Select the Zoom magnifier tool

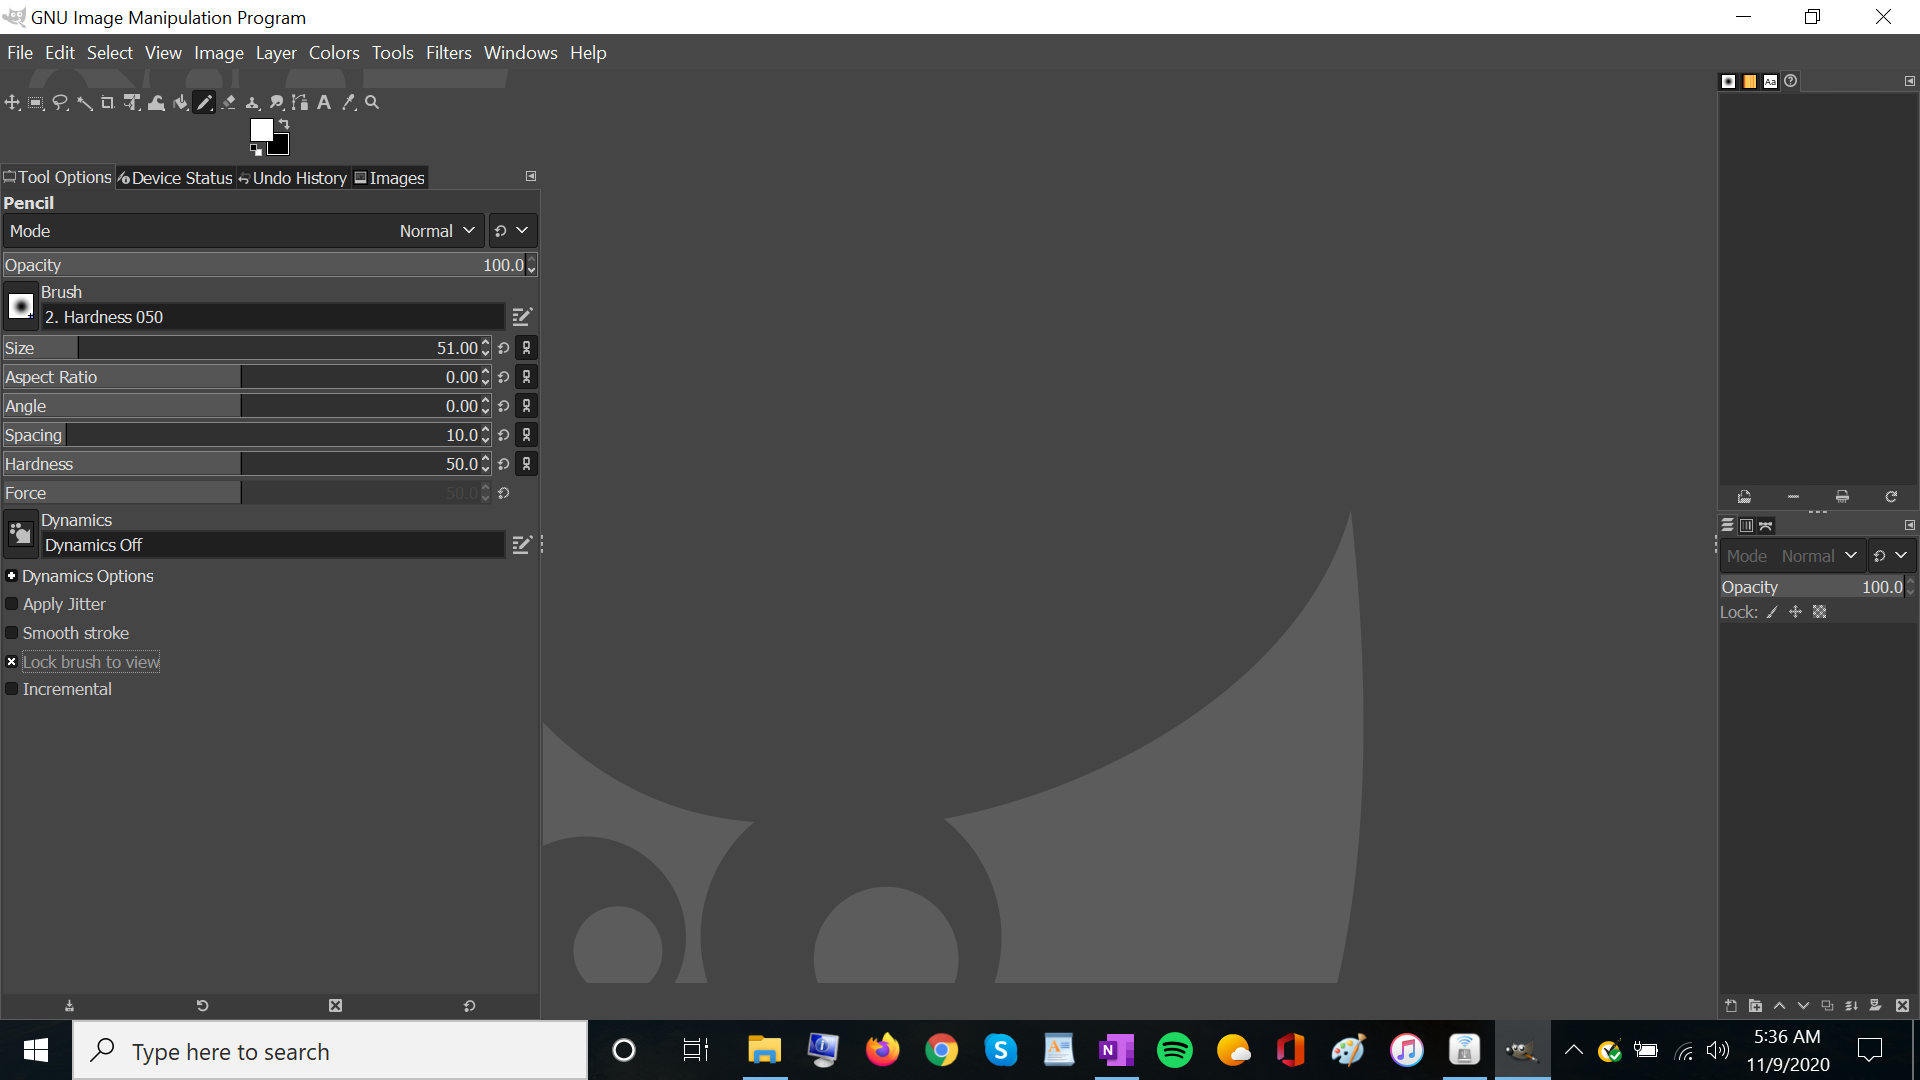372,103
